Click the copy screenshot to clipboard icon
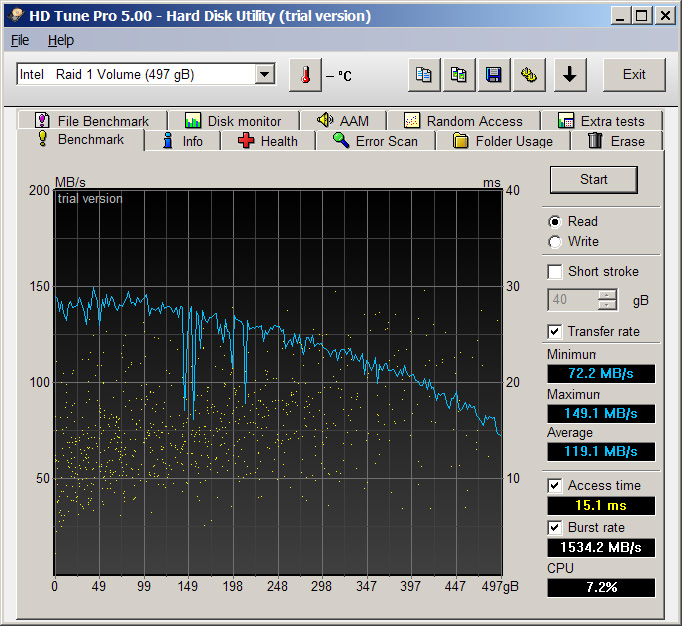Viewport: 682px width, 626px height. (459, 75)
